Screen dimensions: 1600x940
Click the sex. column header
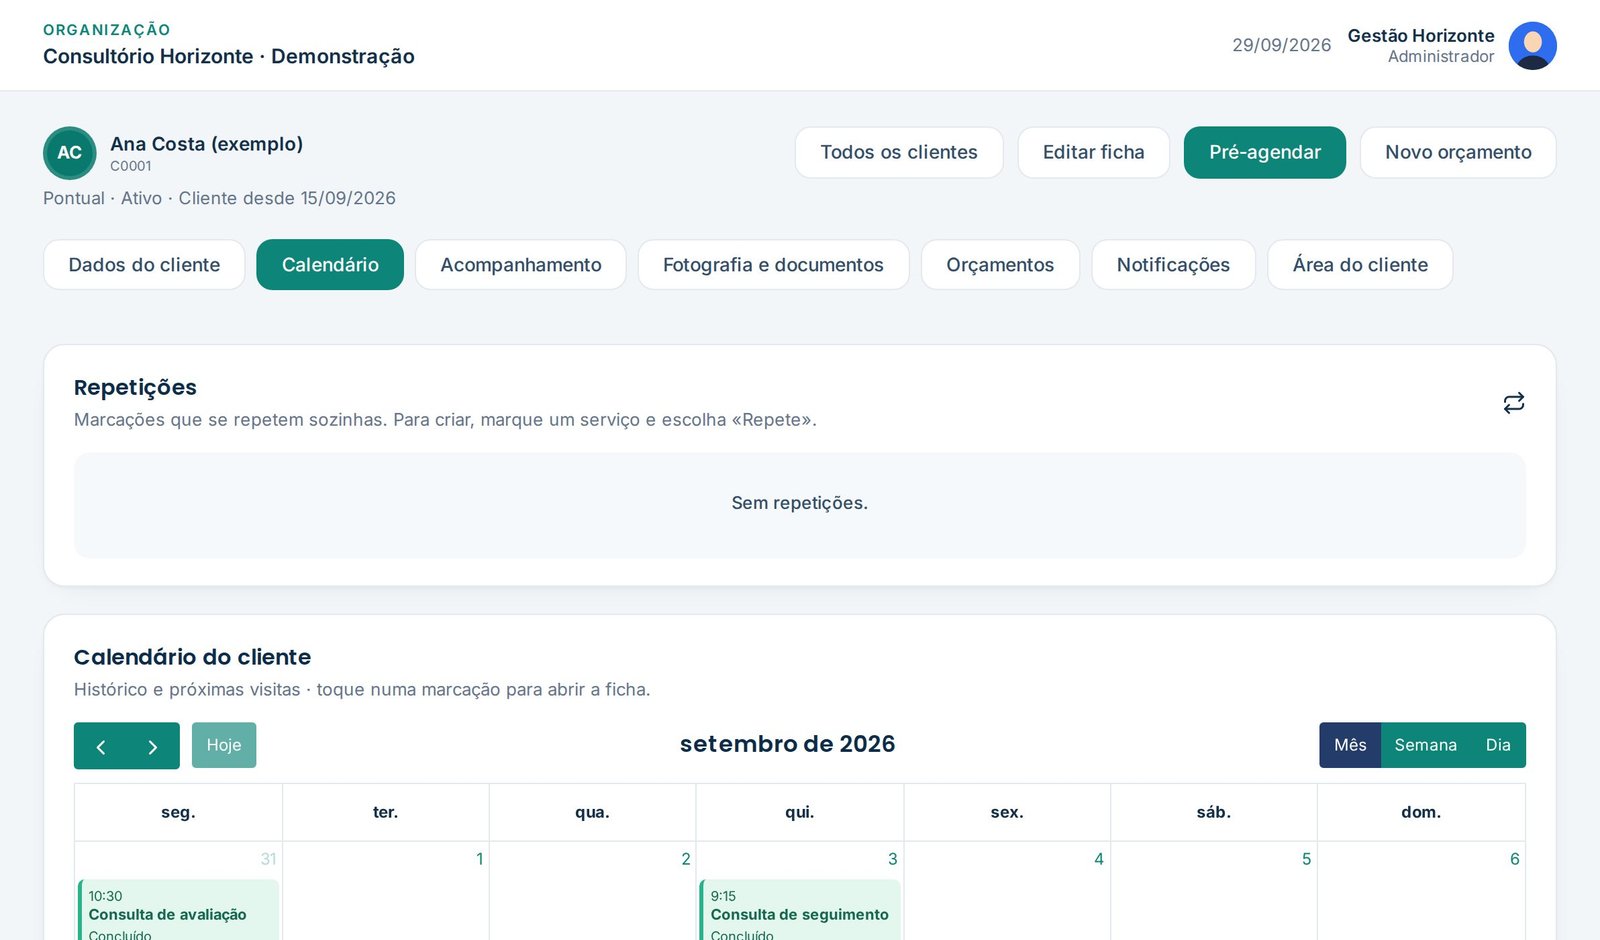[x=1007, y=812]
